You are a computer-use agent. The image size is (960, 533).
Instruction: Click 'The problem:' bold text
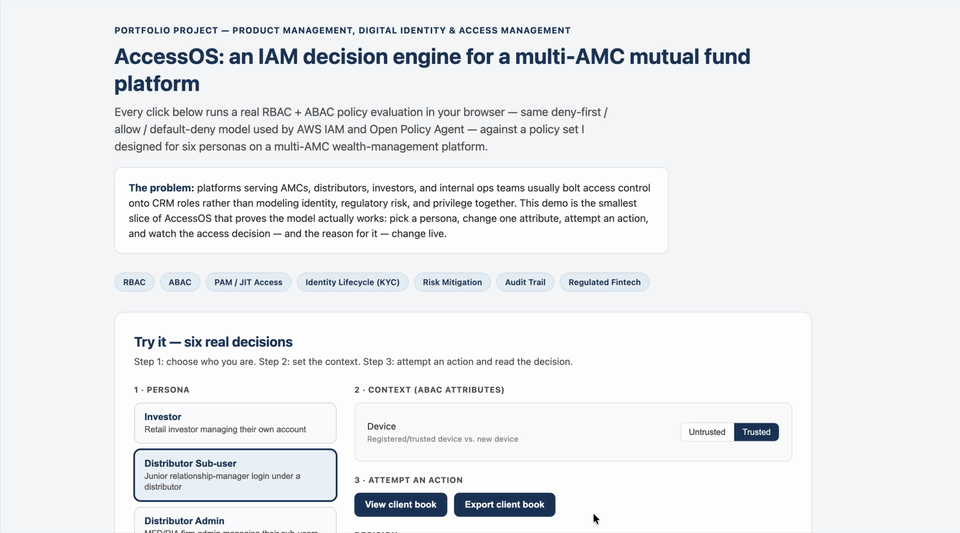161,188
